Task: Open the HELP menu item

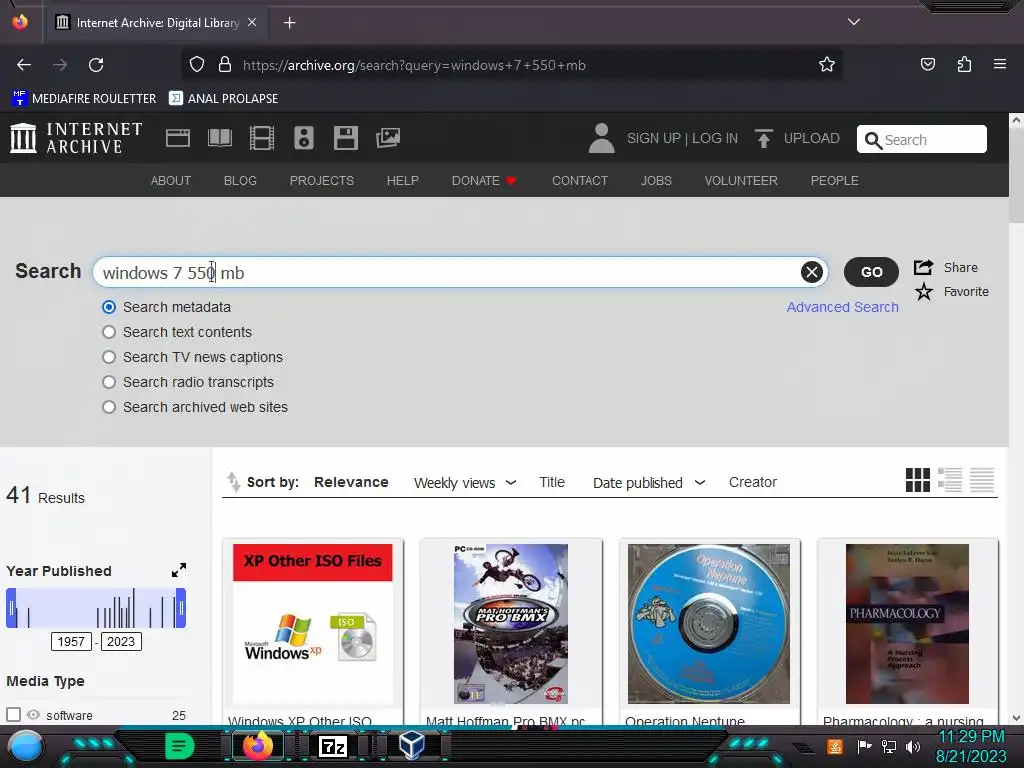Action: click(x=402, y=180)
